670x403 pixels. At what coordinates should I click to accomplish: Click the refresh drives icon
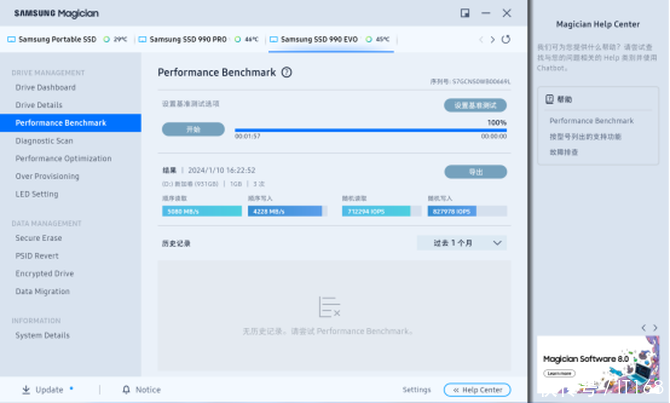(x=506, y=39)
